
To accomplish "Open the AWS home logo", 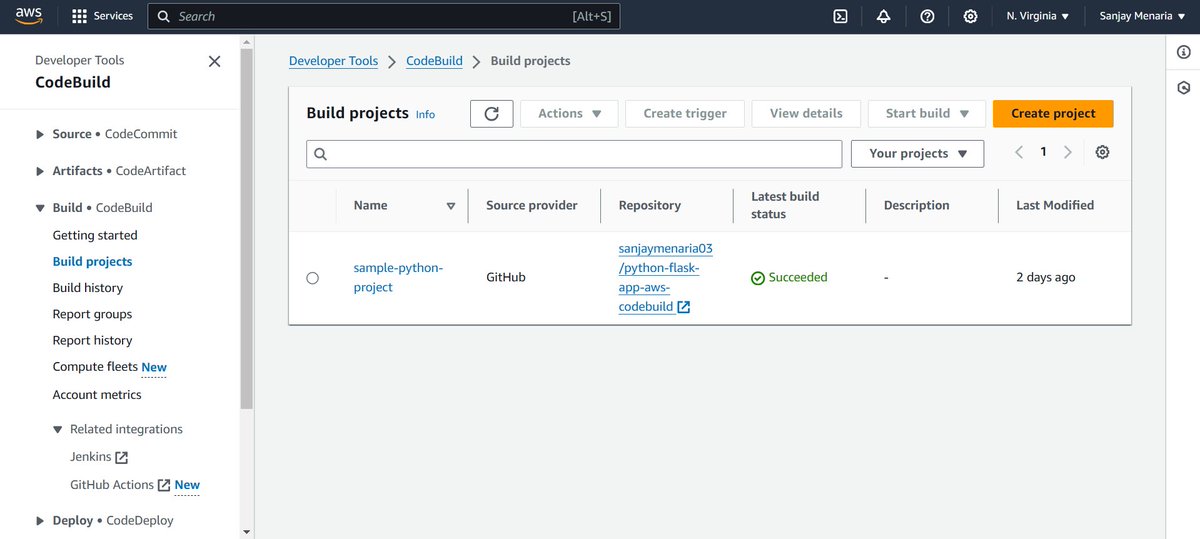I will [28, 16].
